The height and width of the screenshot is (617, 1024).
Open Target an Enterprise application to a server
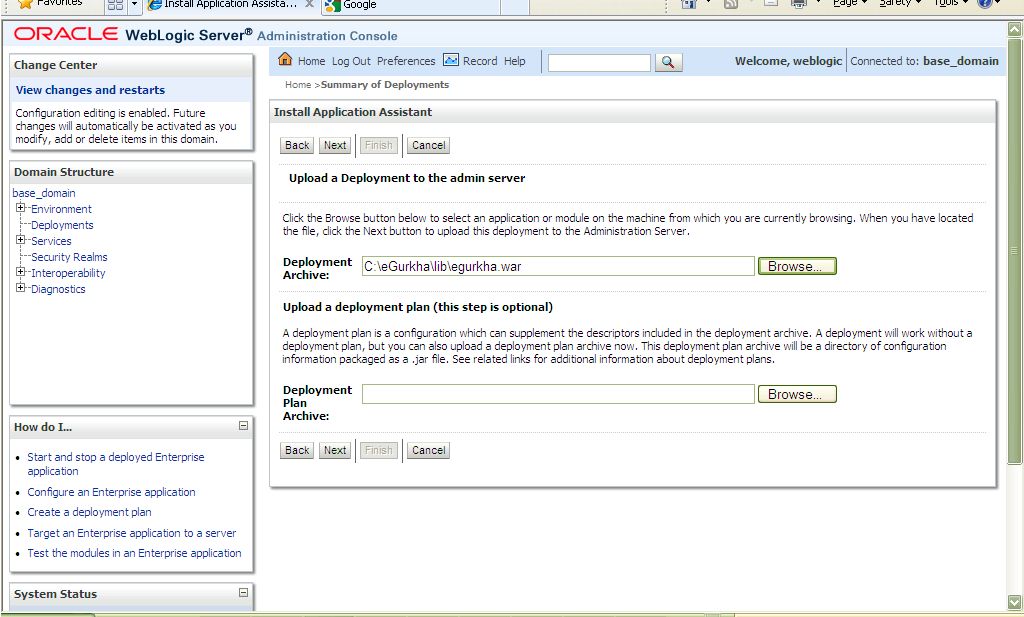pos(131,533)
